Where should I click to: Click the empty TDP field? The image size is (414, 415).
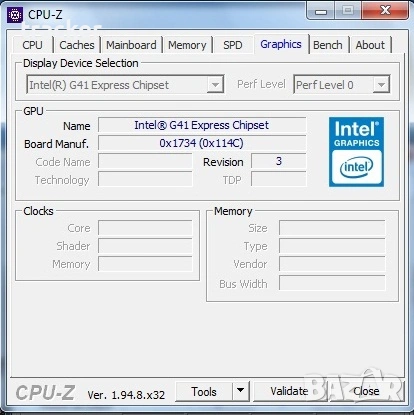[x=279, y=179]
